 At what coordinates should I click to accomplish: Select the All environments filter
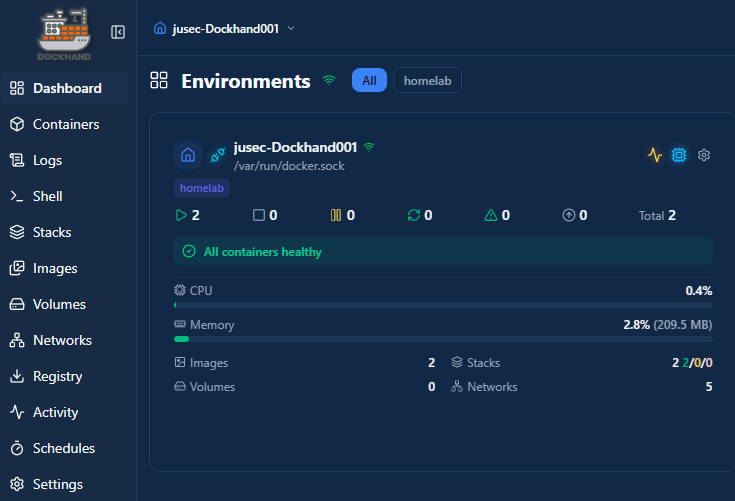369,81
